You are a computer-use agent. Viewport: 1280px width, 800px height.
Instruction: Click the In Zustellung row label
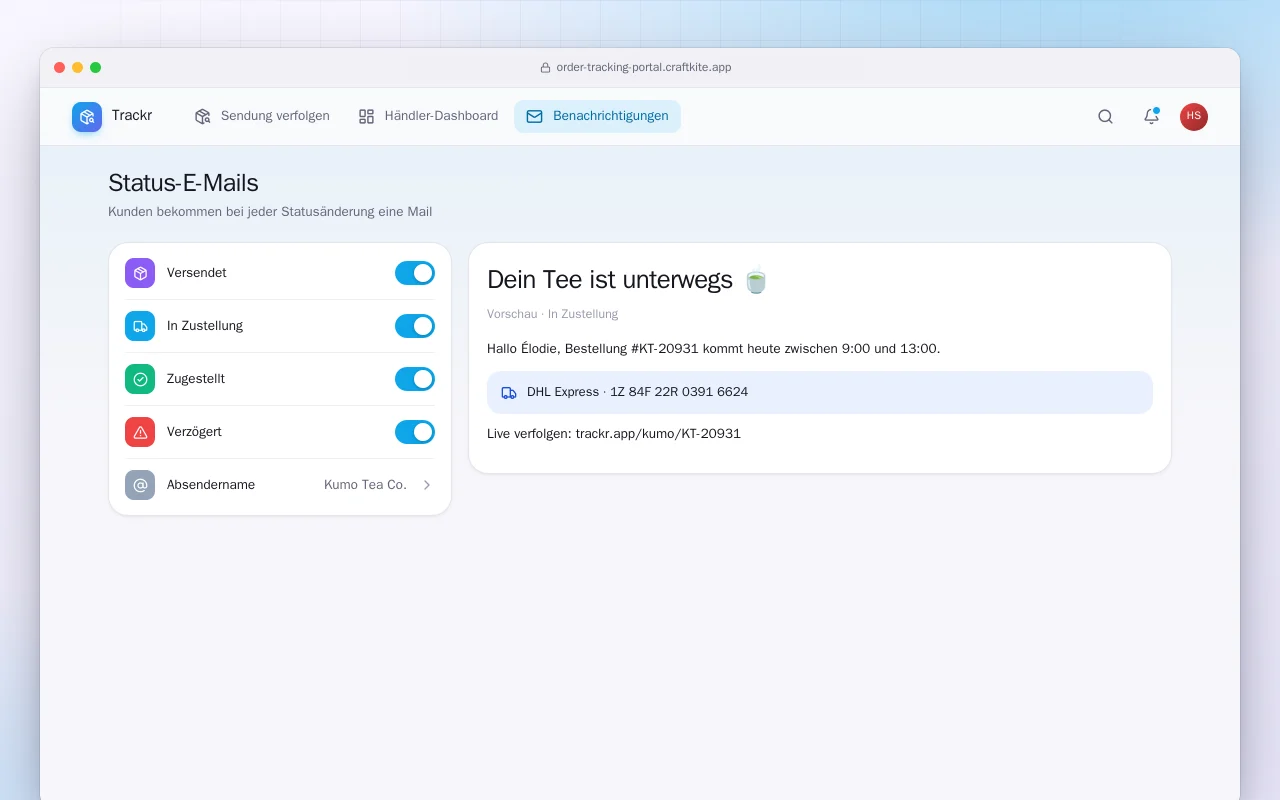[205, 326]
